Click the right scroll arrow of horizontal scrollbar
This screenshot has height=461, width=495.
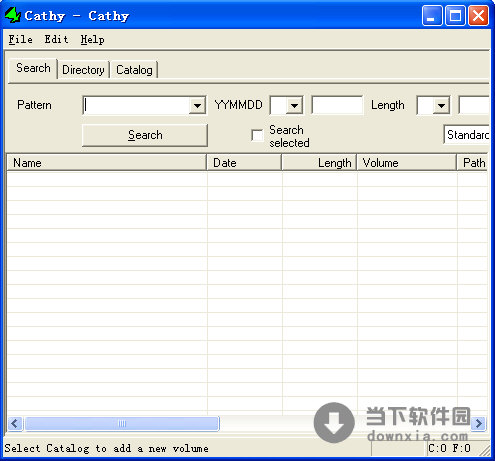click(479, 424)
